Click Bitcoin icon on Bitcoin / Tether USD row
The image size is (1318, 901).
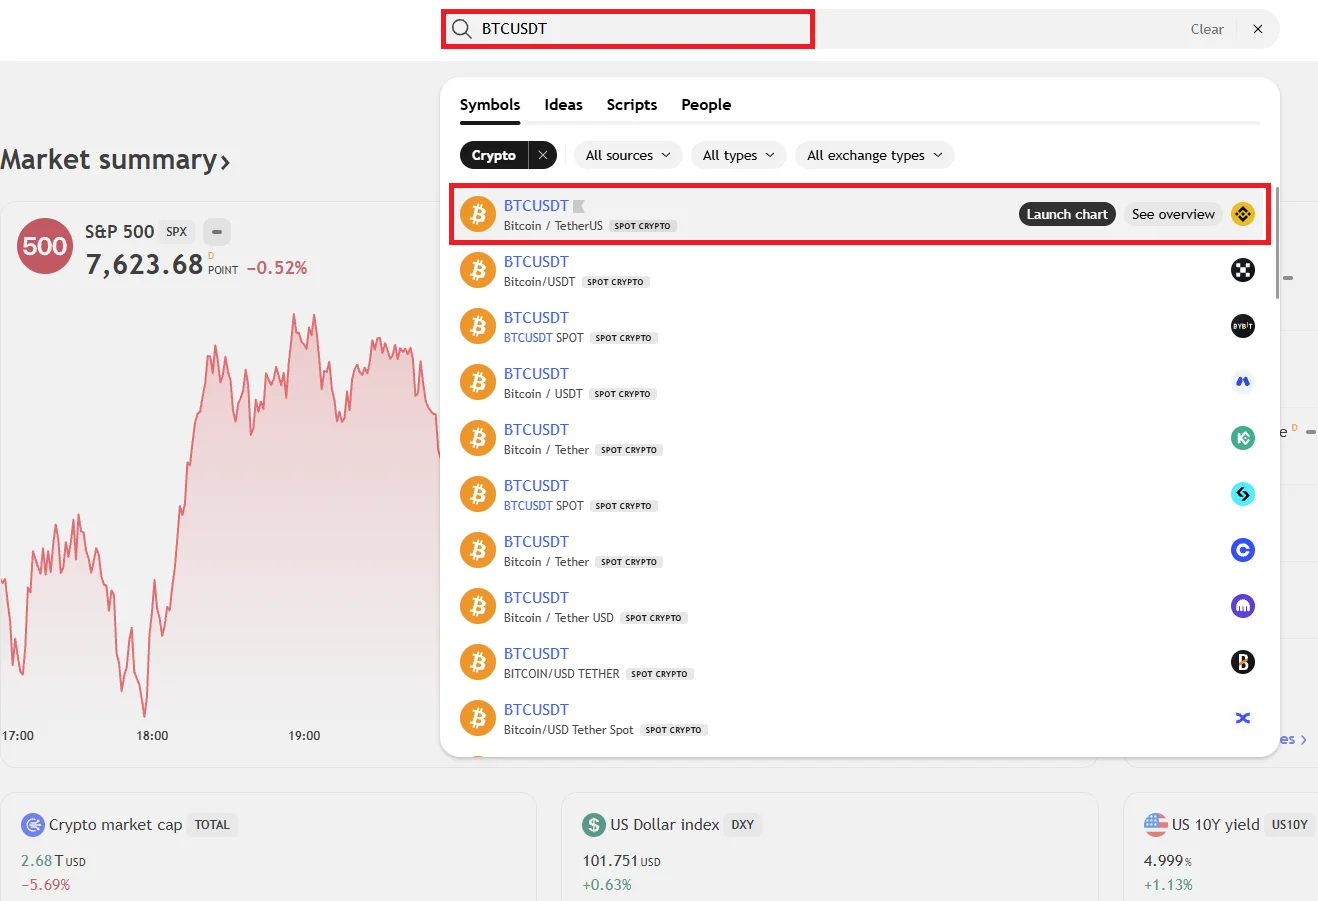478,606
